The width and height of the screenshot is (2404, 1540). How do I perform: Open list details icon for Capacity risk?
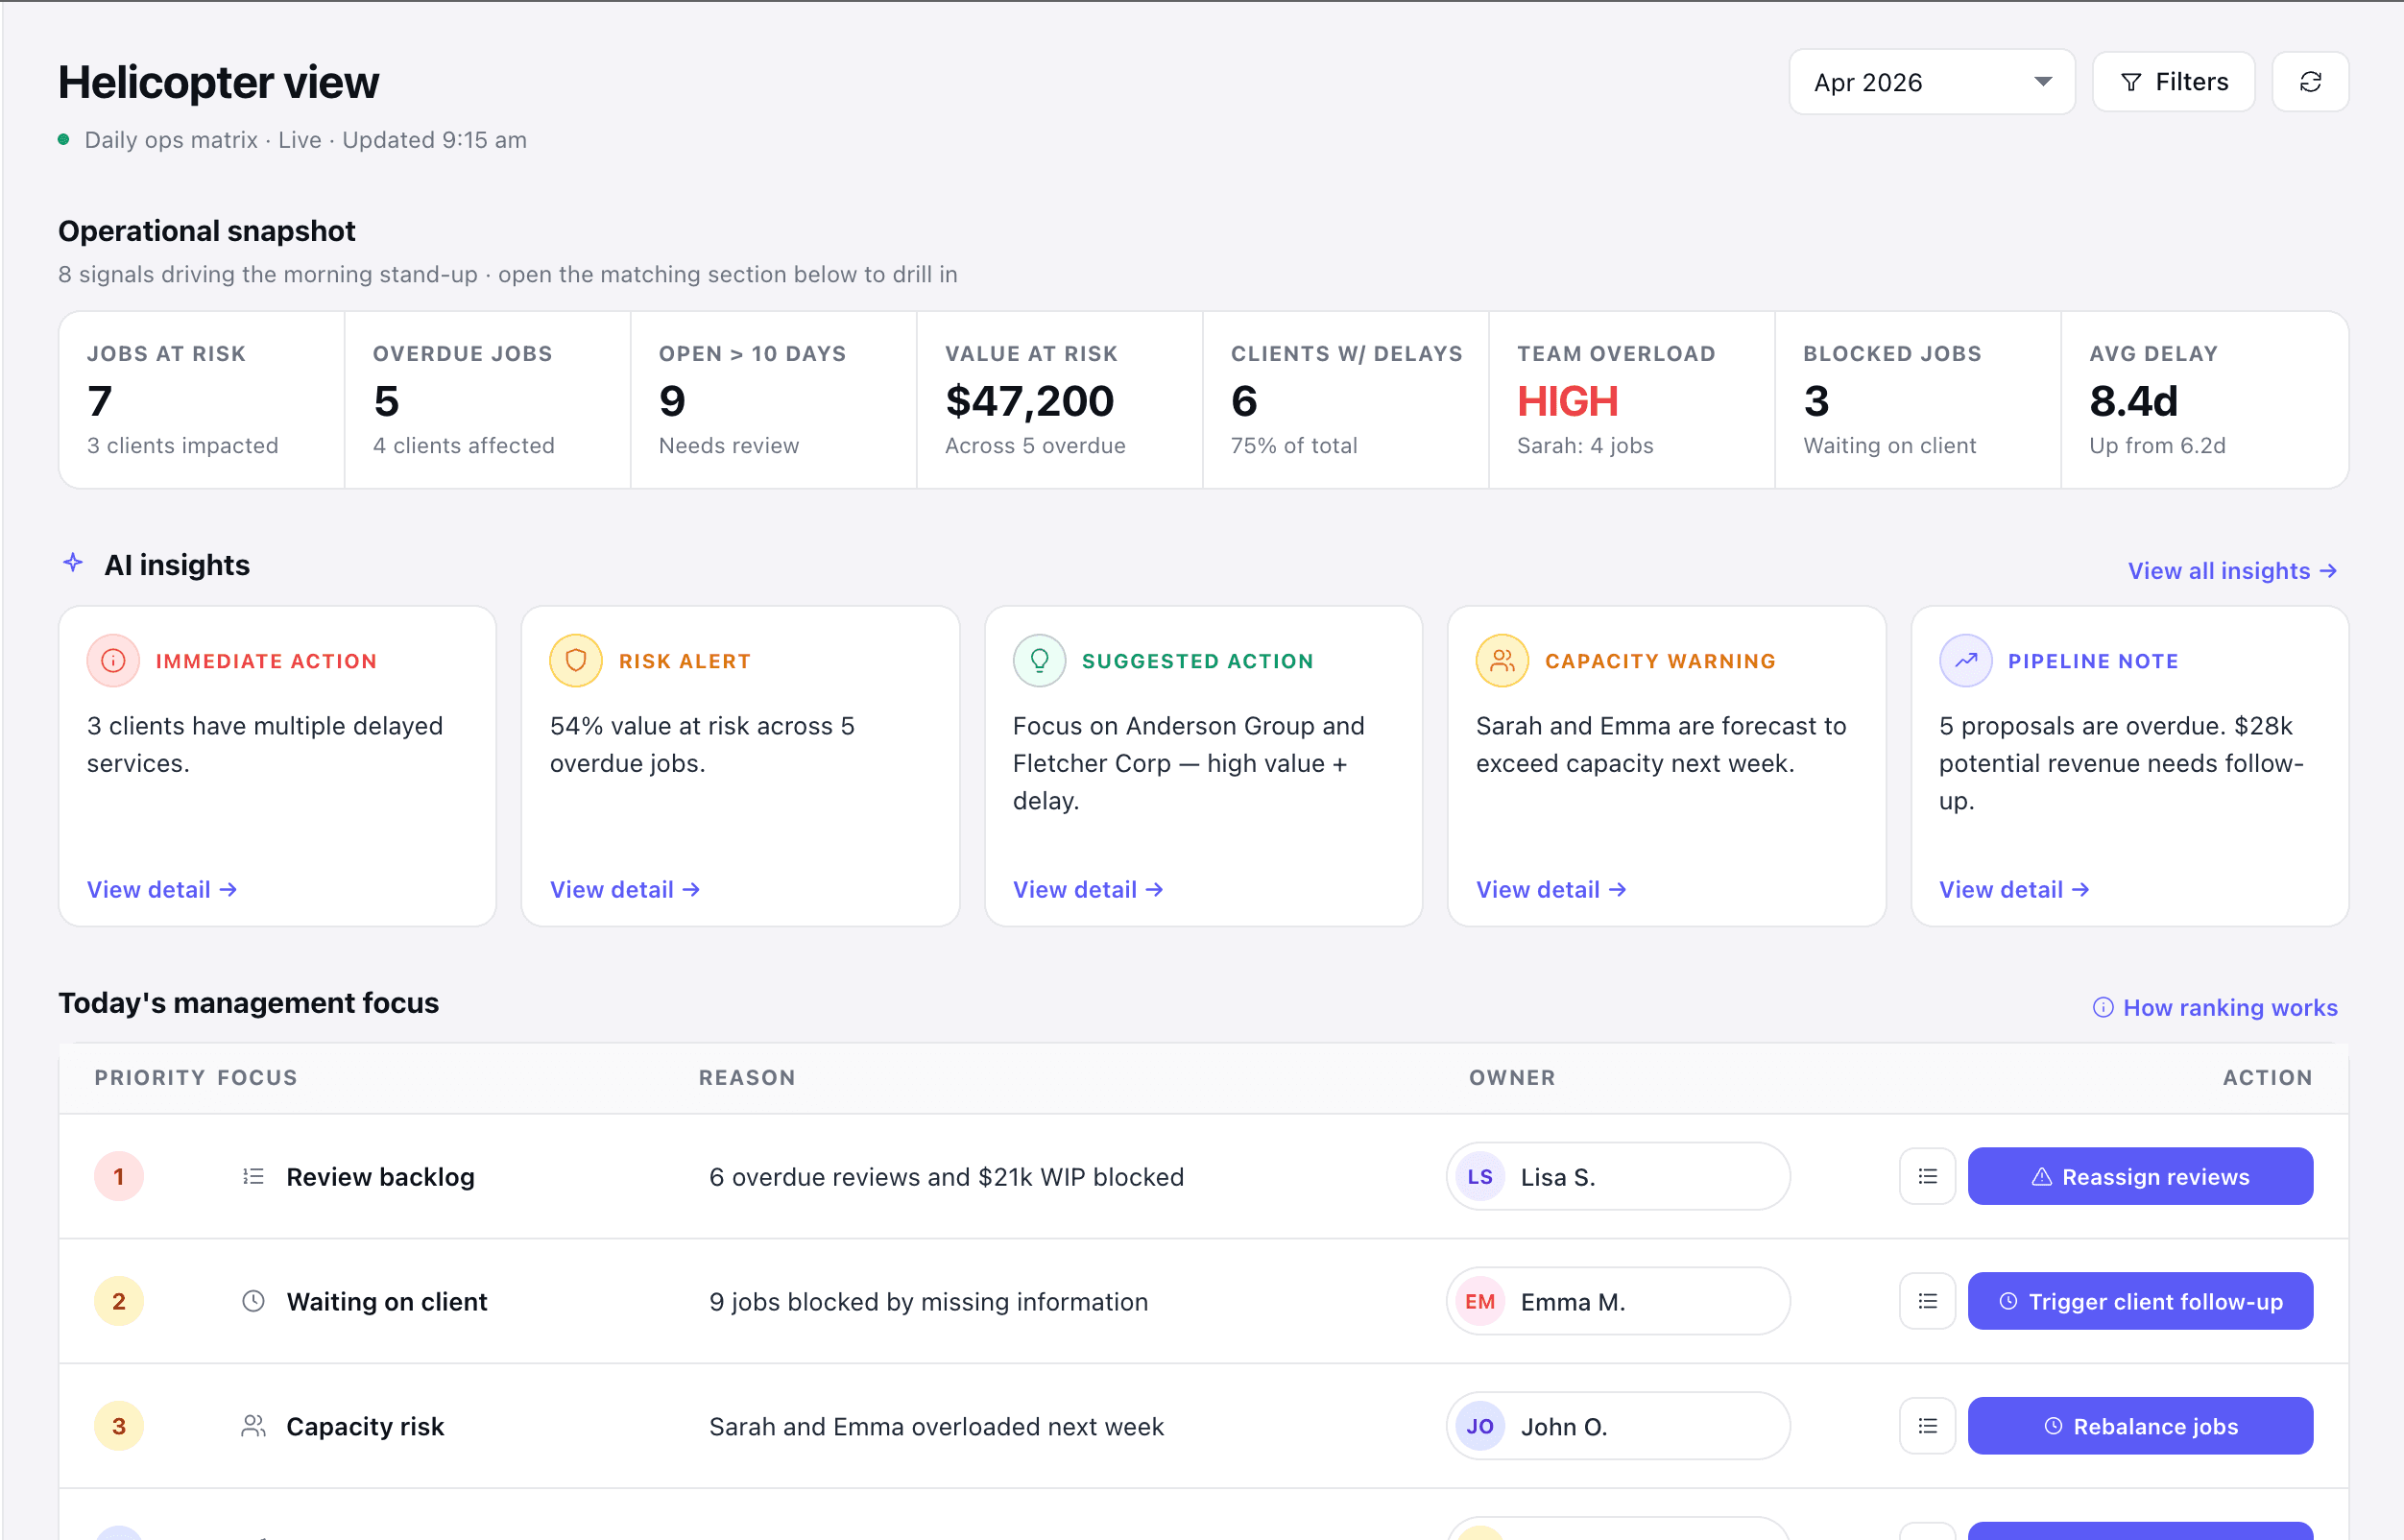pos(1927,1427)
